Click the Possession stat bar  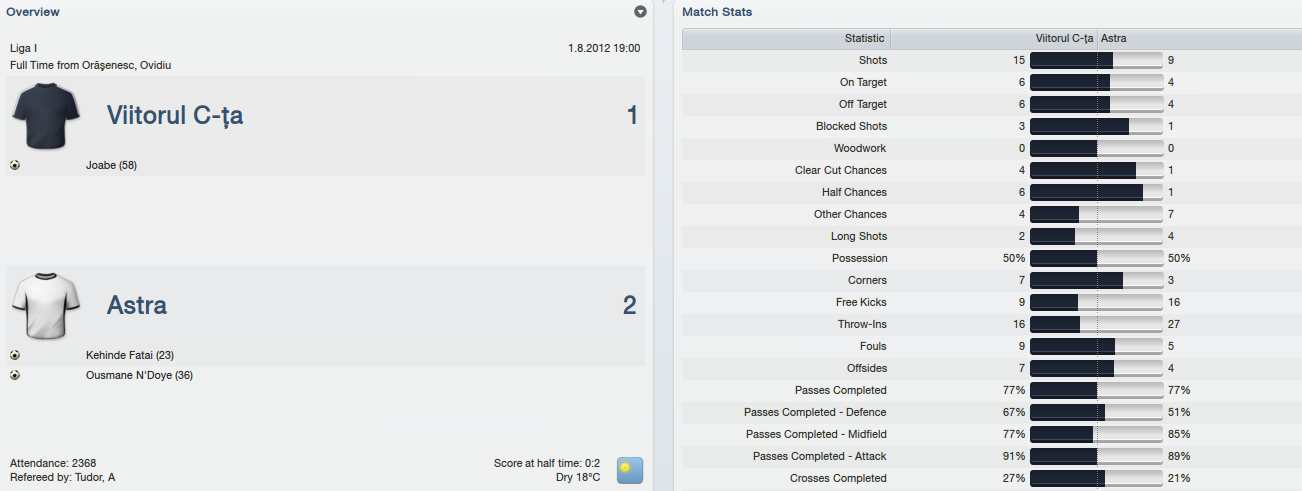pos(1096,258)
